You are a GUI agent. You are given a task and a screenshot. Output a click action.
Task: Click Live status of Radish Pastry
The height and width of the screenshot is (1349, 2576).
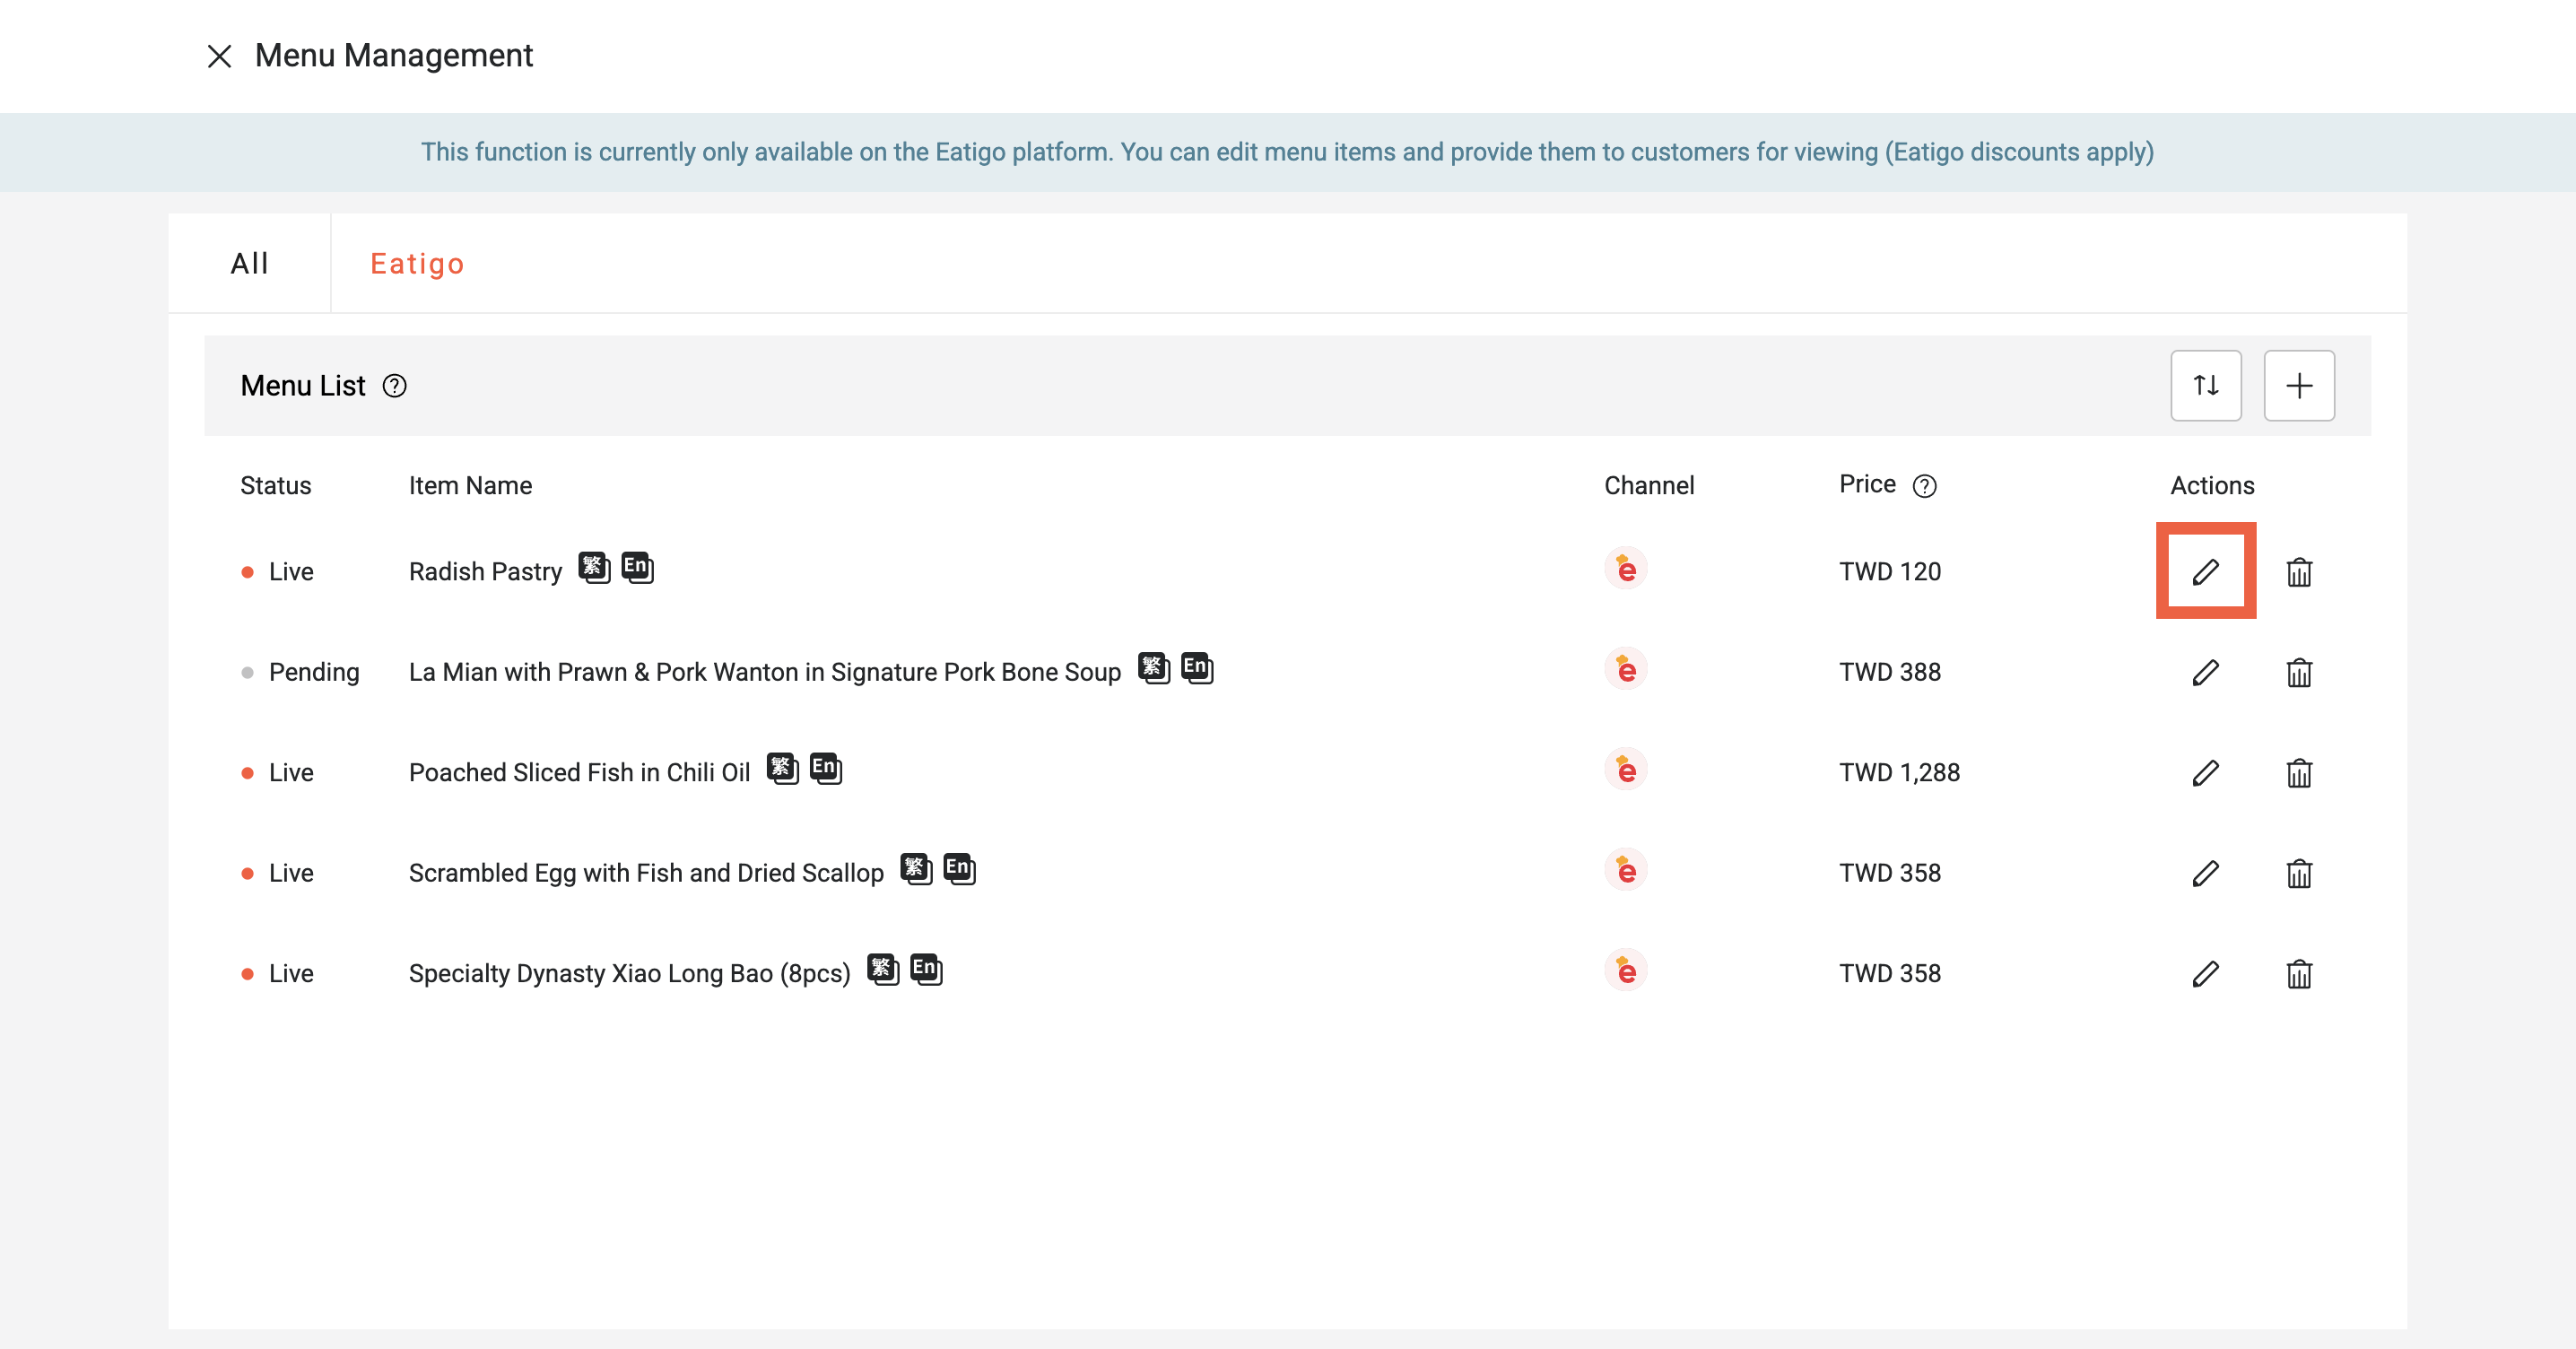(291, 572)
